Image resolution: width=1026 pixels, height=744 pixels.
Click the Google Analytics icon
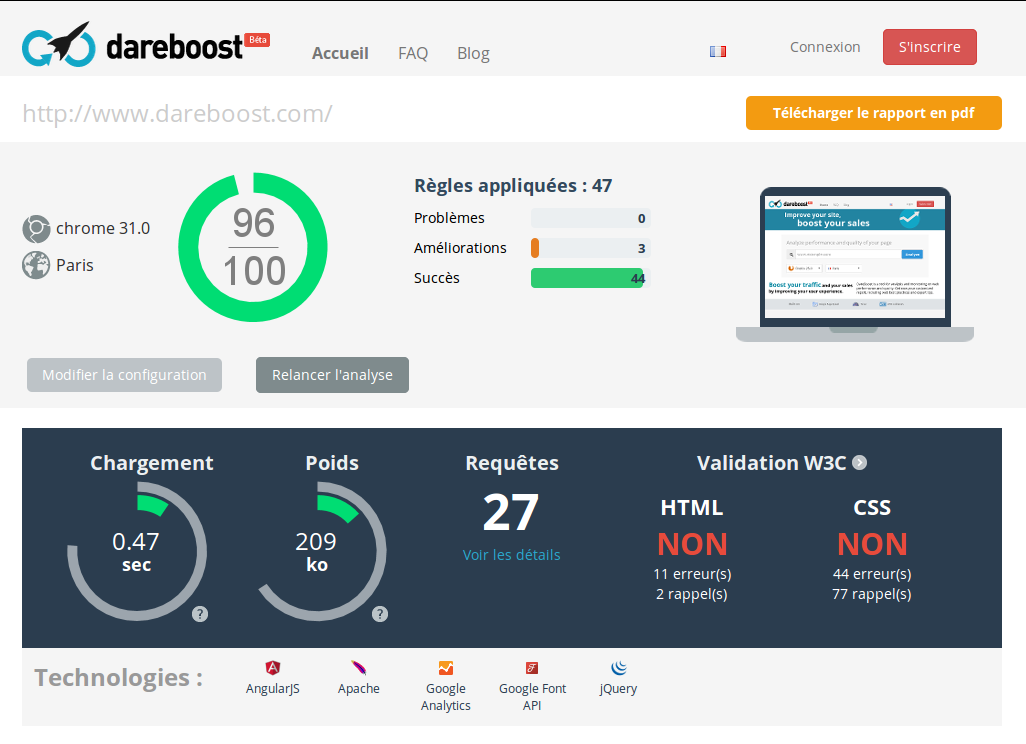tap(446, 668)
